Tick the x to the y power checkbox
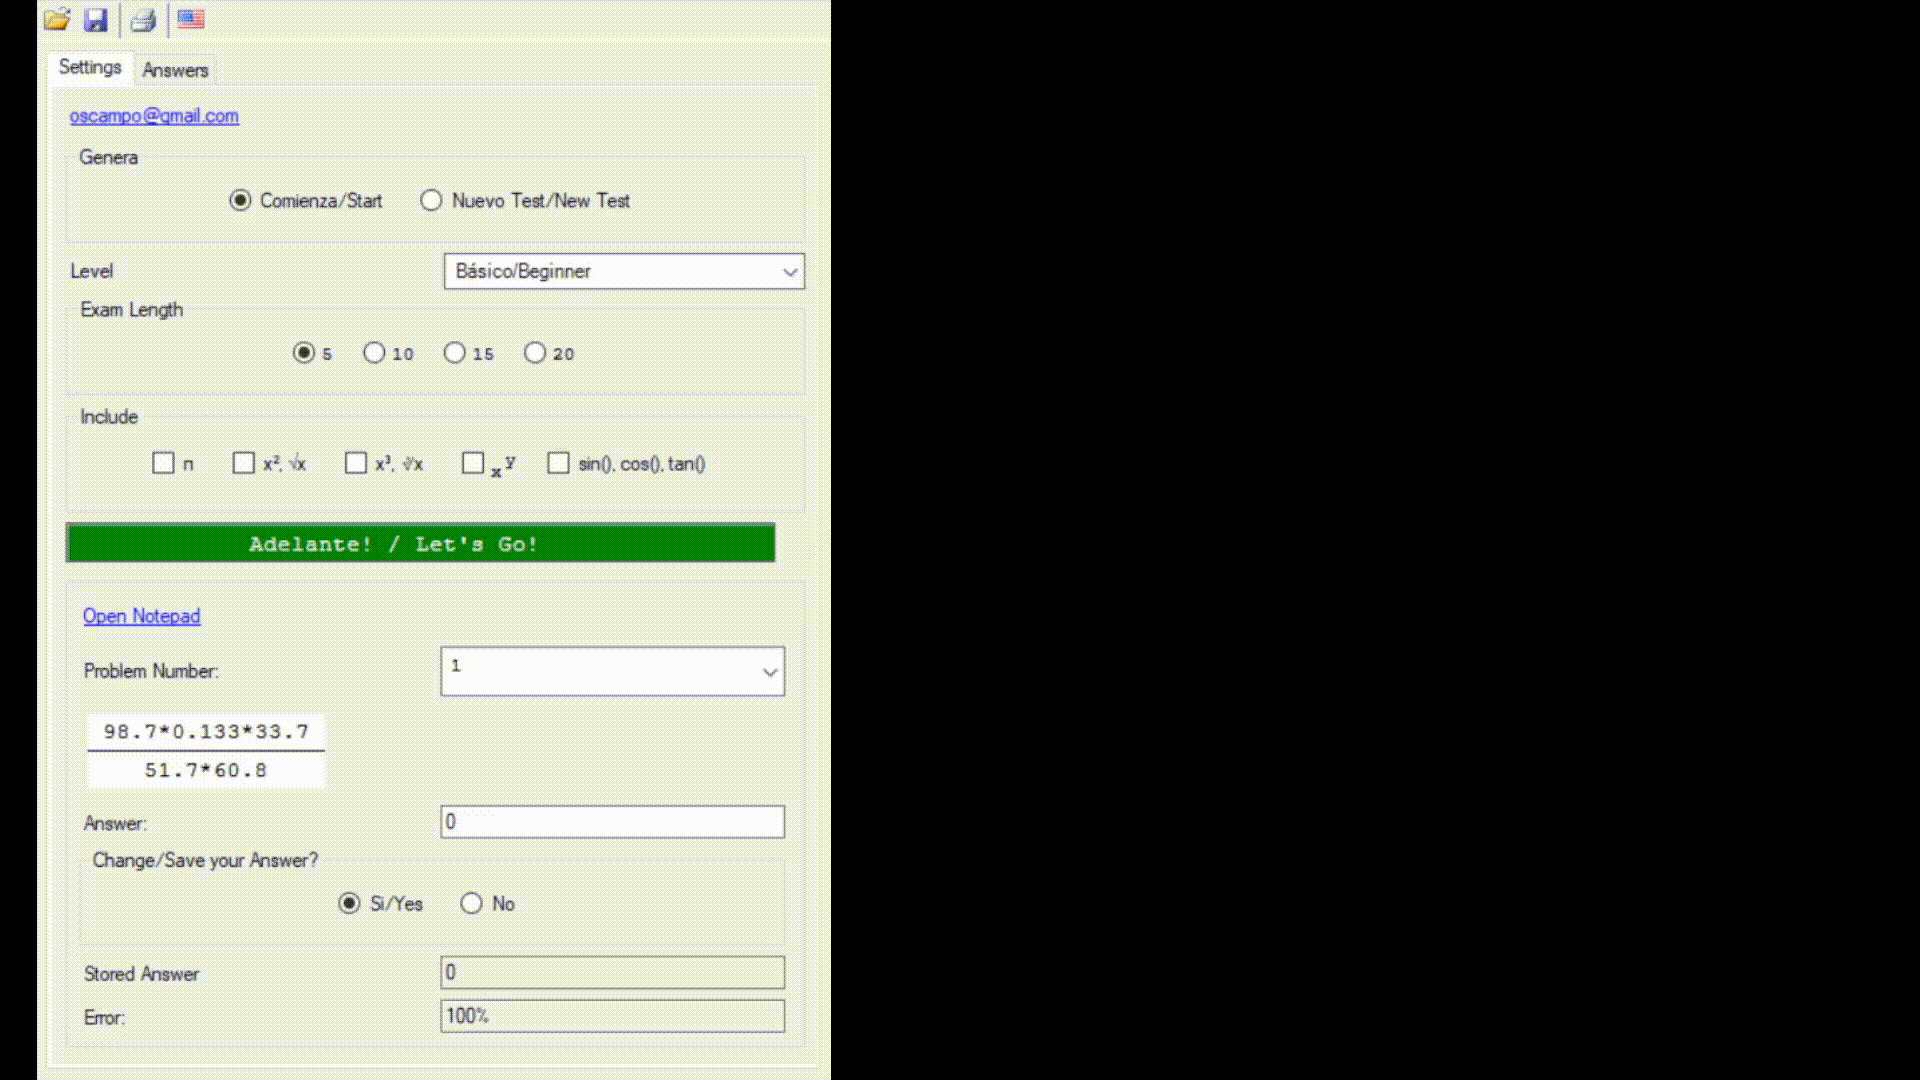 473,463
